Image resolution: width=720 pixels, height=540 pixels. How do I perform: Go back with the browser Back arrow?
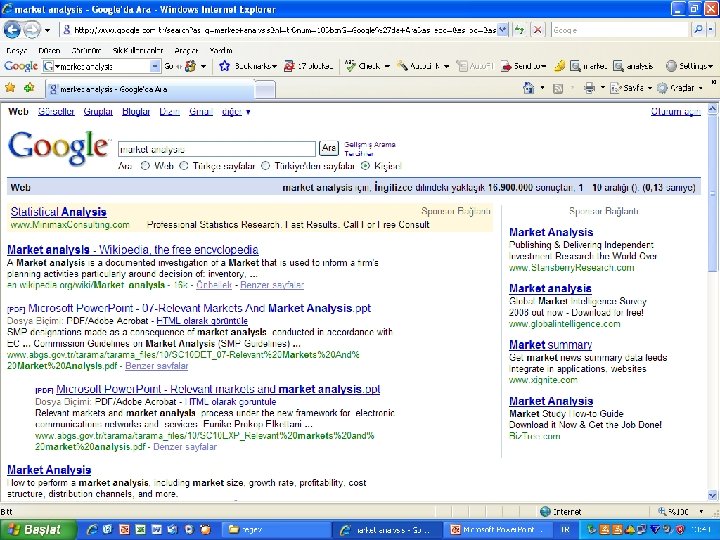12,30
